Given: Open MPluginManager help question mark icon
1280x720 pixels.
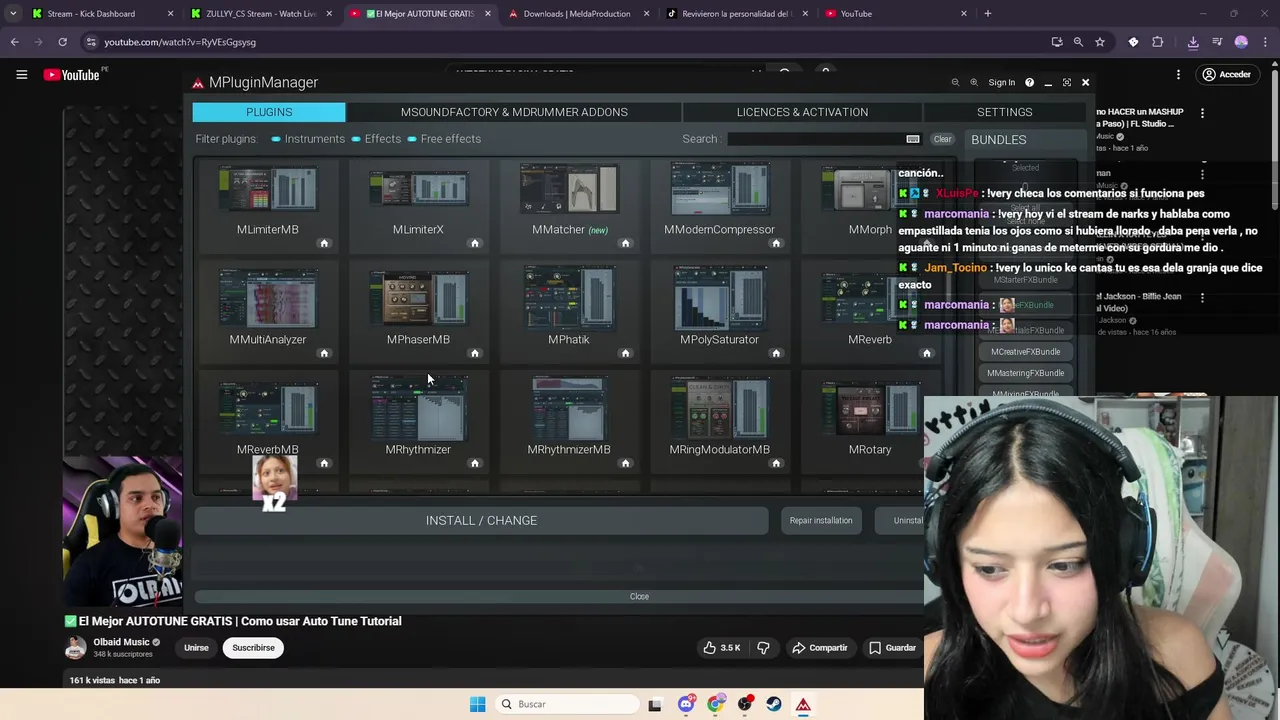Looking at the screenshot, I should (1029, 83).
